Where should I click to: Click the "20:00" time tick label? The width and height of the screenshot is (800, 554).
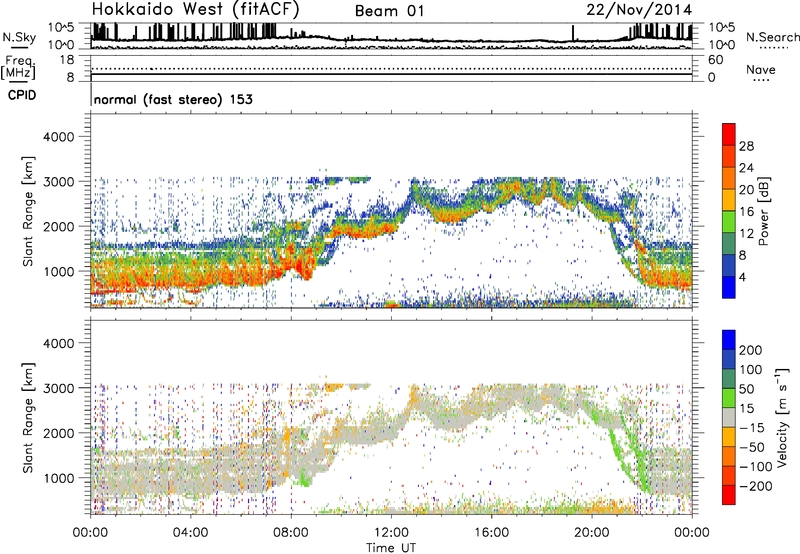(x=592, y=533)
